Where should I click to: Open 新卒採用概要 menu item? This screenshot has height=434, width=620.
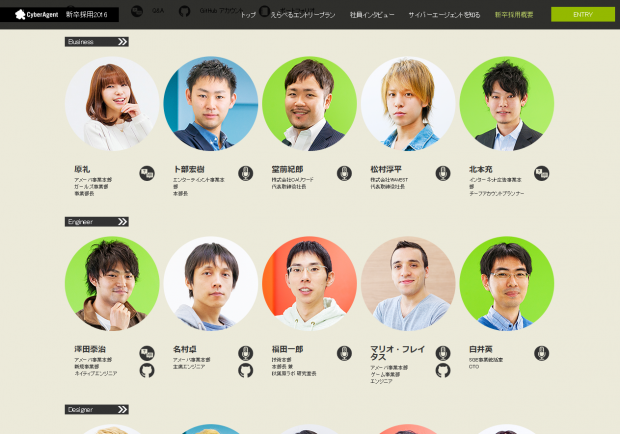(514, 15)
